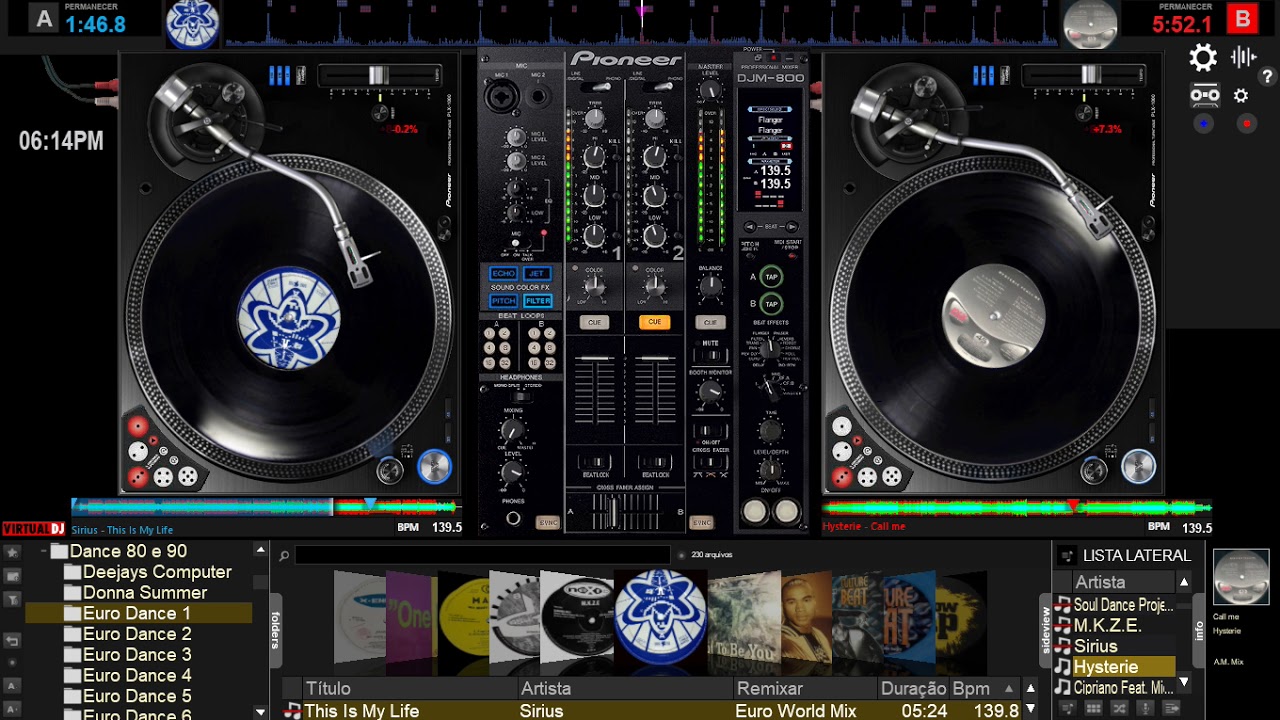This screenshot has height=720, width=1280.
Task: Click the waveform display icon beside settings gear
Action: pos(1243,57)
